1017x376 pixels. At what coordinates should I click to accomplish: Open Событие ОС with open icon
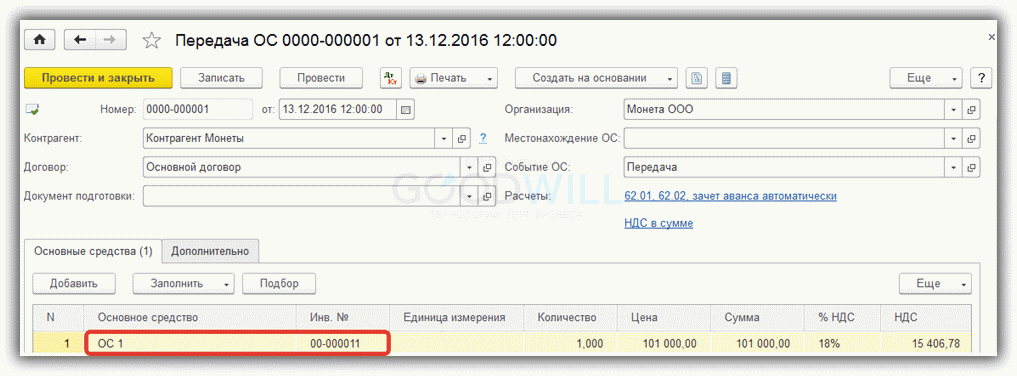(x=971, y=167)
